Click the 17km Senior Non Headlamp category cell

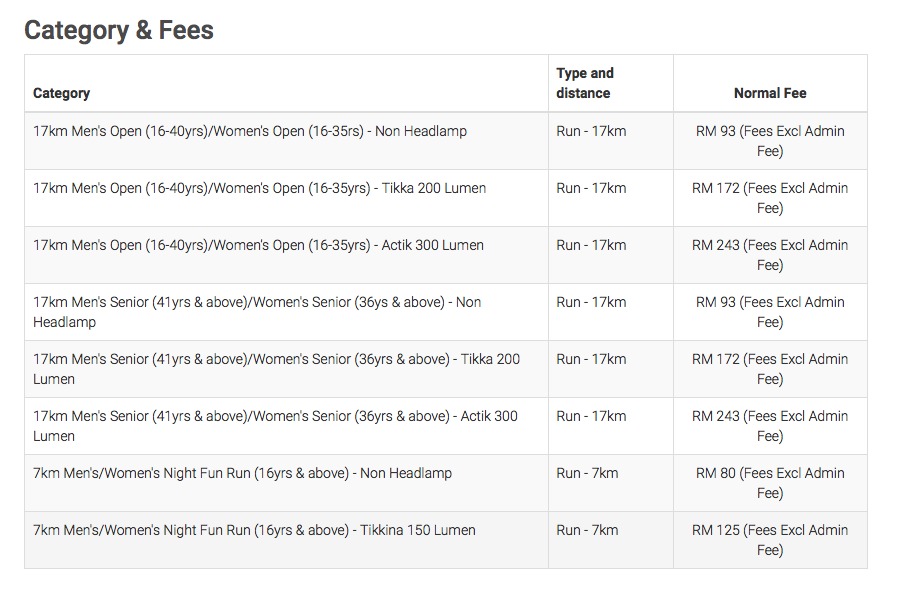[x=286, y=312]
